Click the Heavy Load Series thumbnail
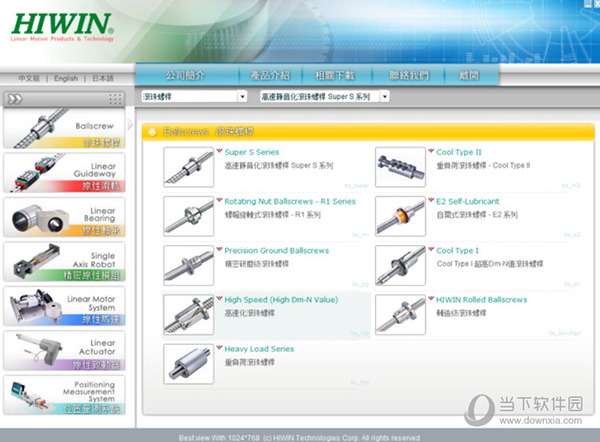 coord(189,364)
